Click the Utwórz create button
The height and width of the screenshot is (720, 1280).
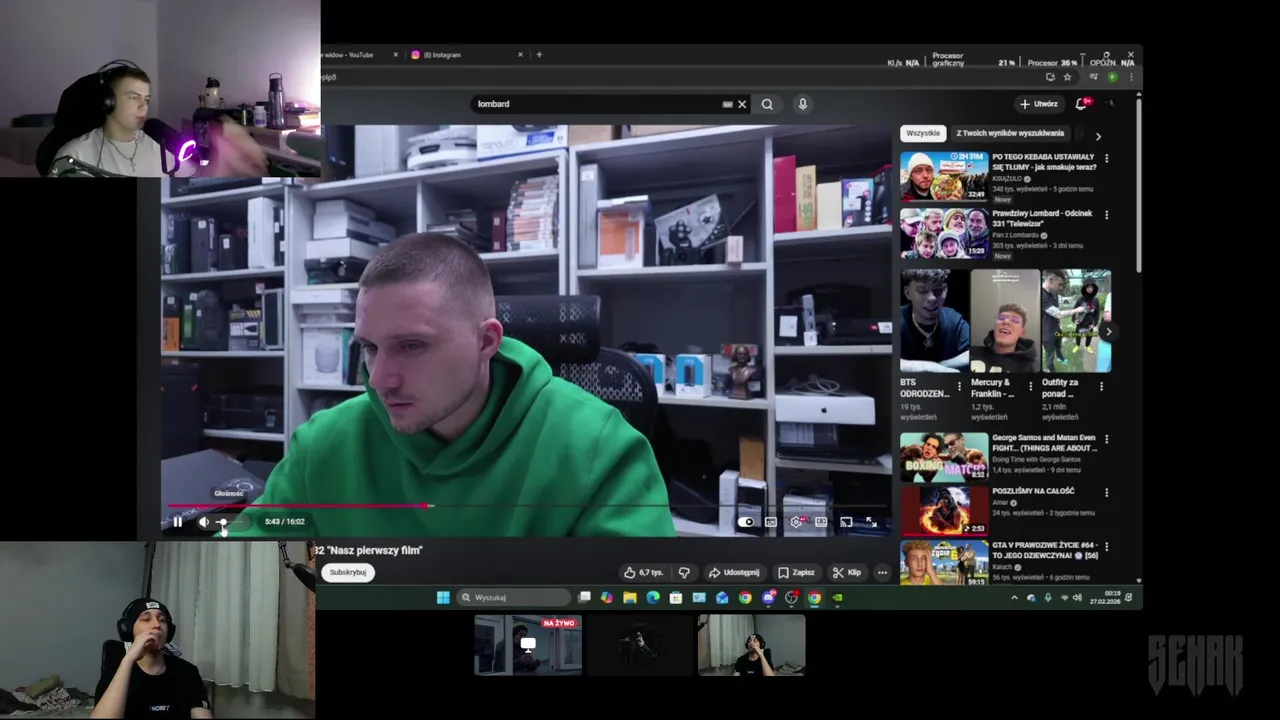coord(1039,104)
